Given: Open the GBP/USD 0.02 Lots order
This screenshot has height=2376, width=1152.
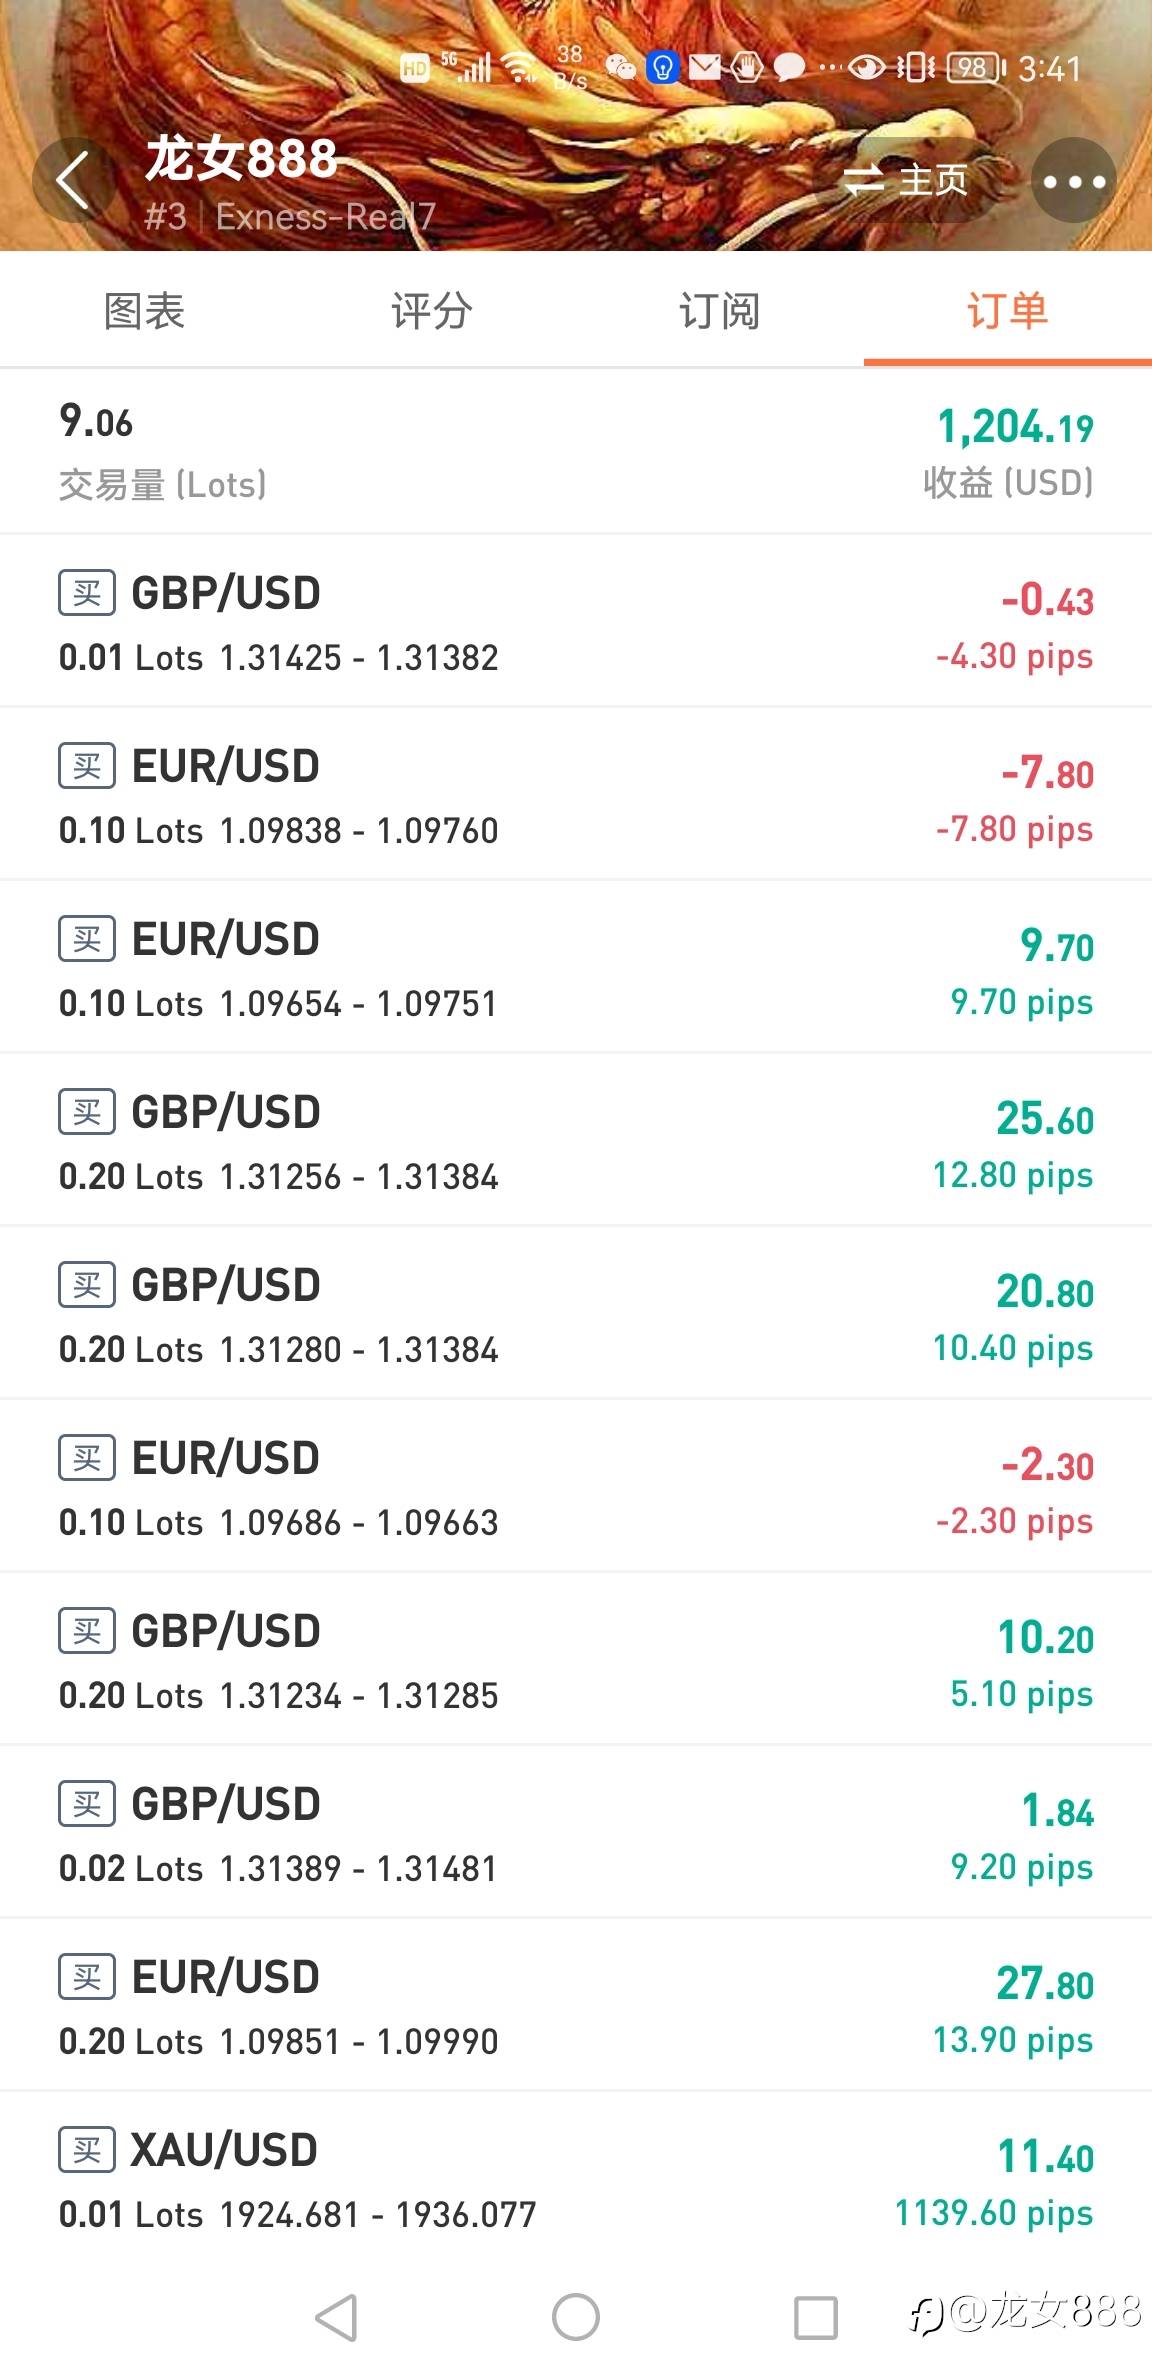Looking at the screenshot, I should (x=576, y=1834).
